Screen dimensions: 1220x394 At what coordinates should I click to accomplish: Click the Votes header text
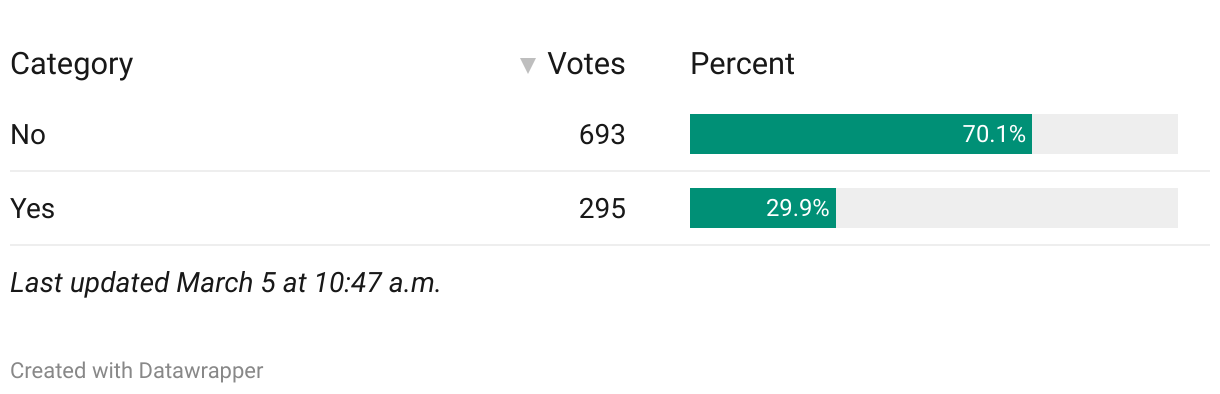[x=586, y=64]
